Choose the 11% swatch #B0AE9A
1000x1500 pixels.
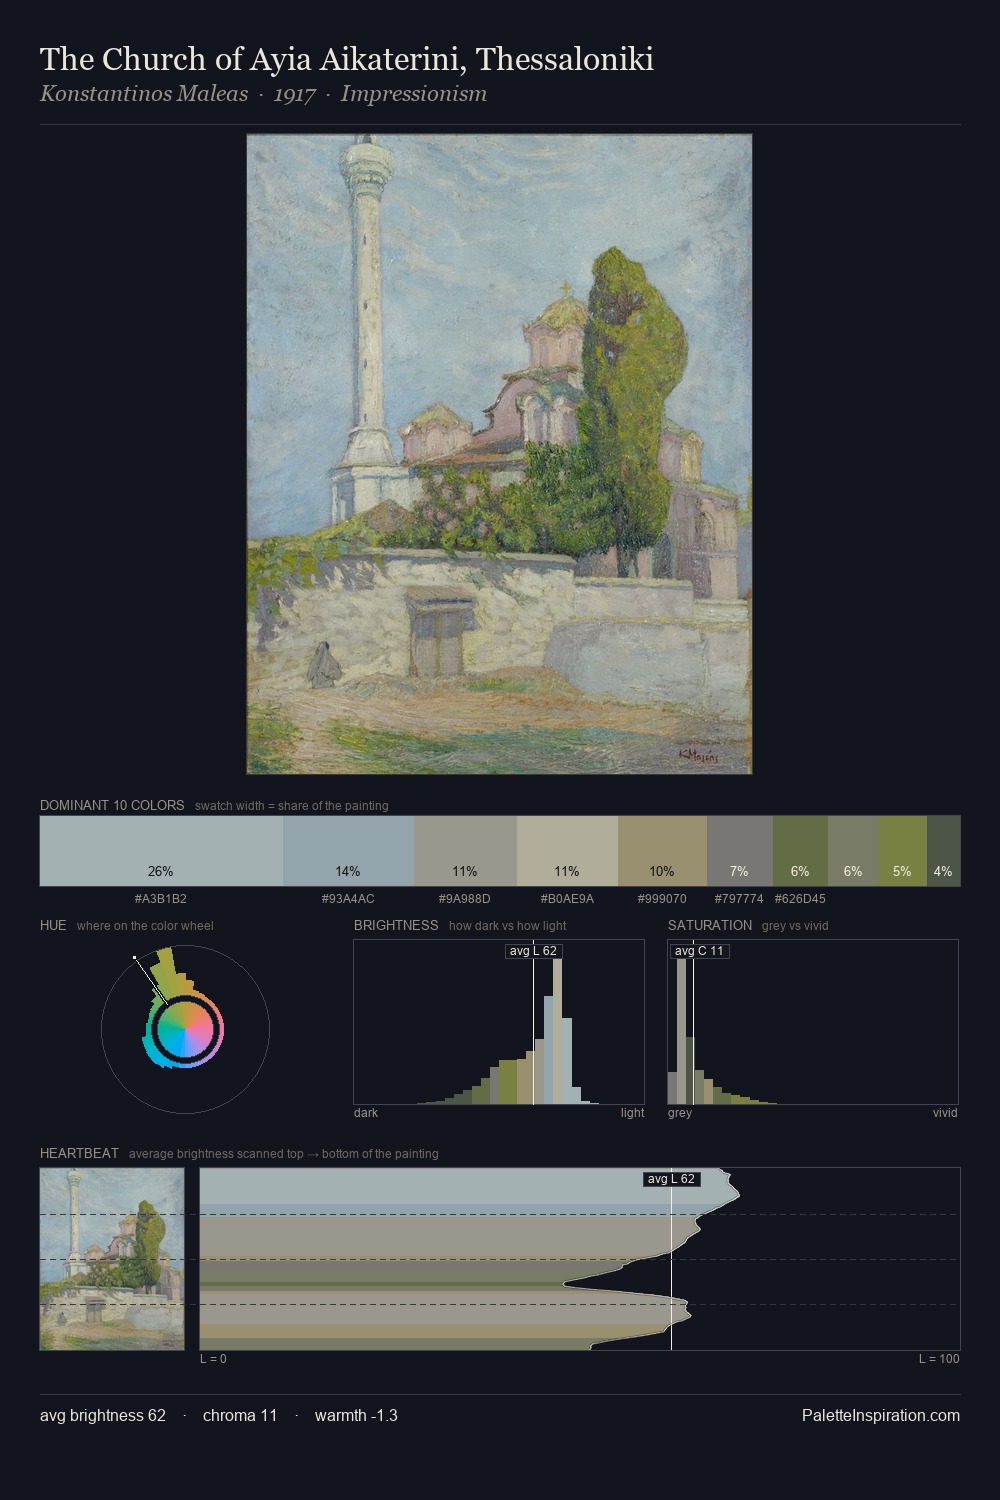point(567,851)
